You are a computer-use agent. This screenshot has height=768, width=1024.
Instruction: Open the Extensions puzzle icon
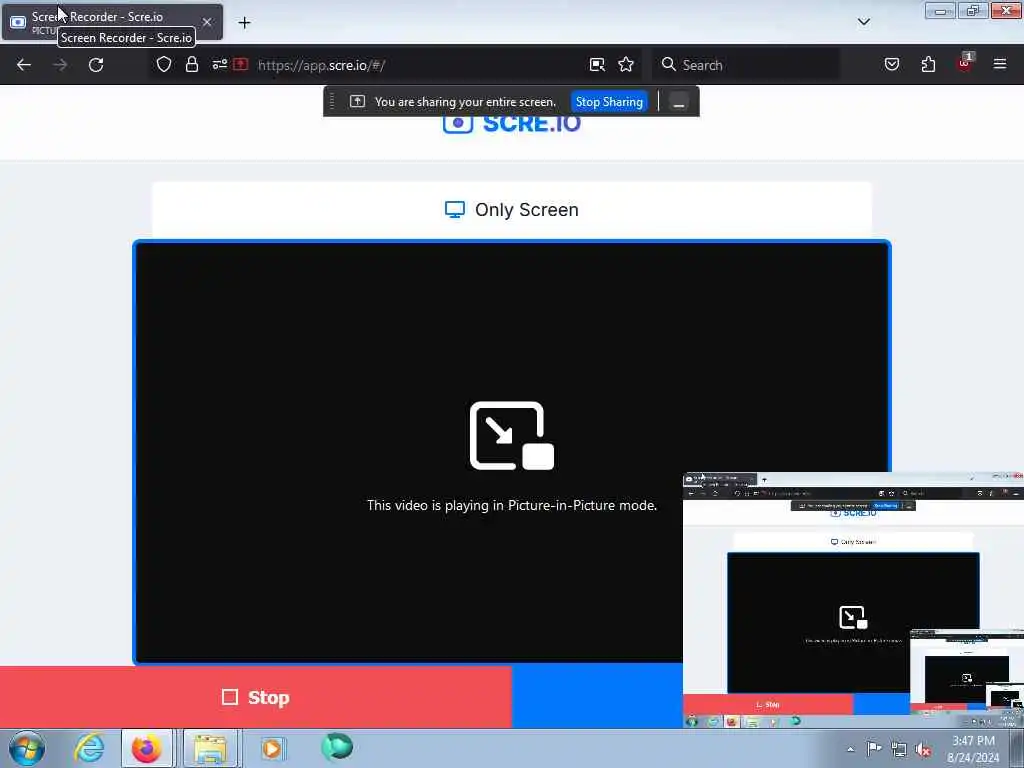[928, 64]
